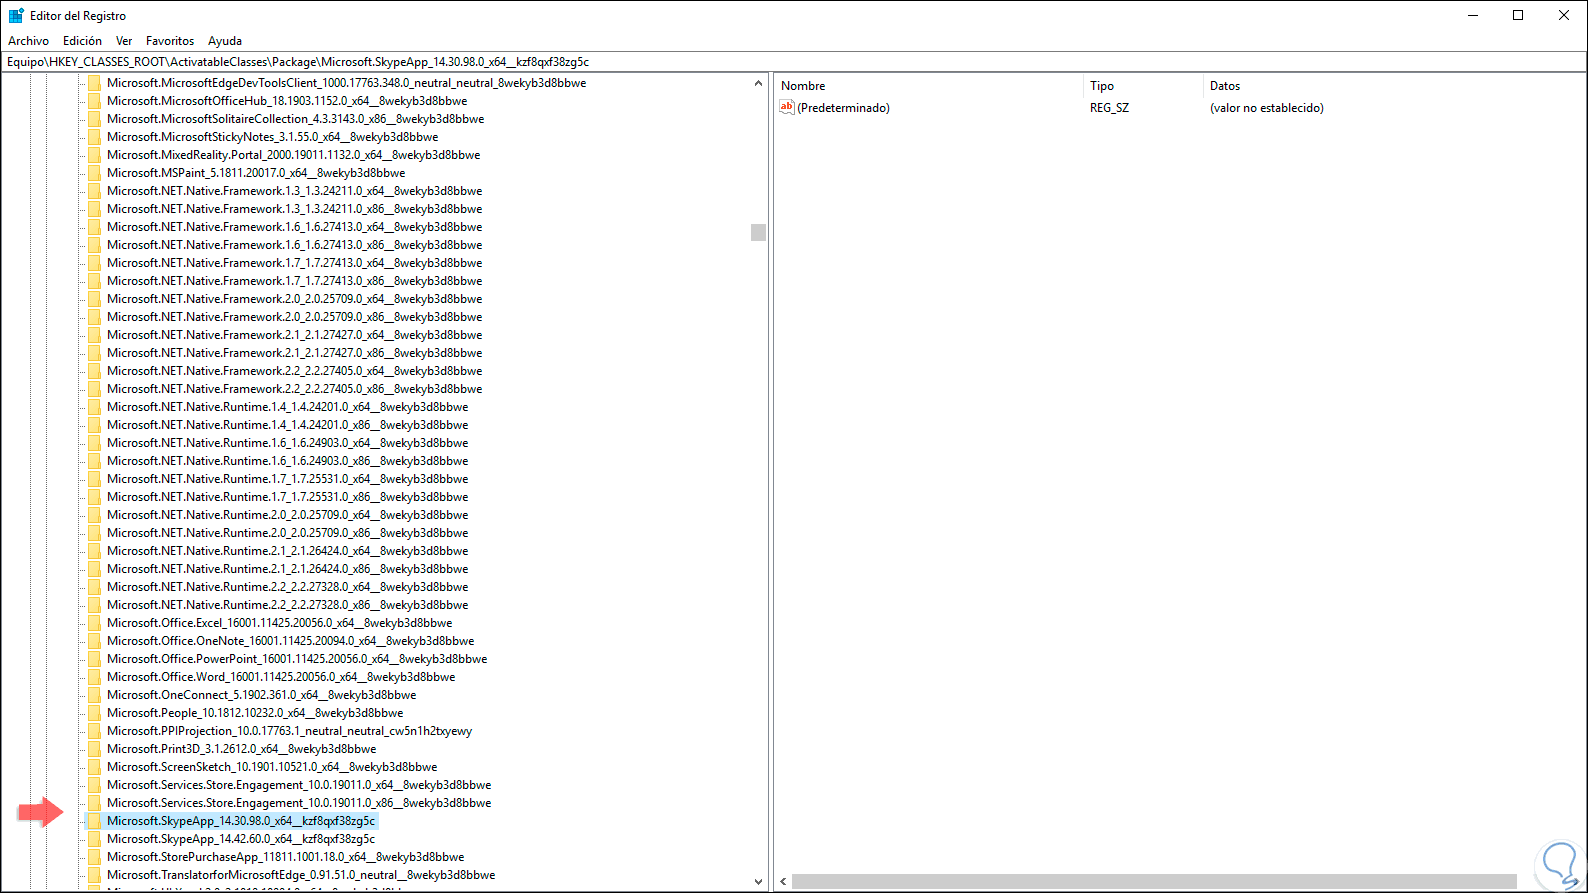The image size is (1588, 893).
Task: Click the Registry Editor app icon in title bar
Action: 16,15
